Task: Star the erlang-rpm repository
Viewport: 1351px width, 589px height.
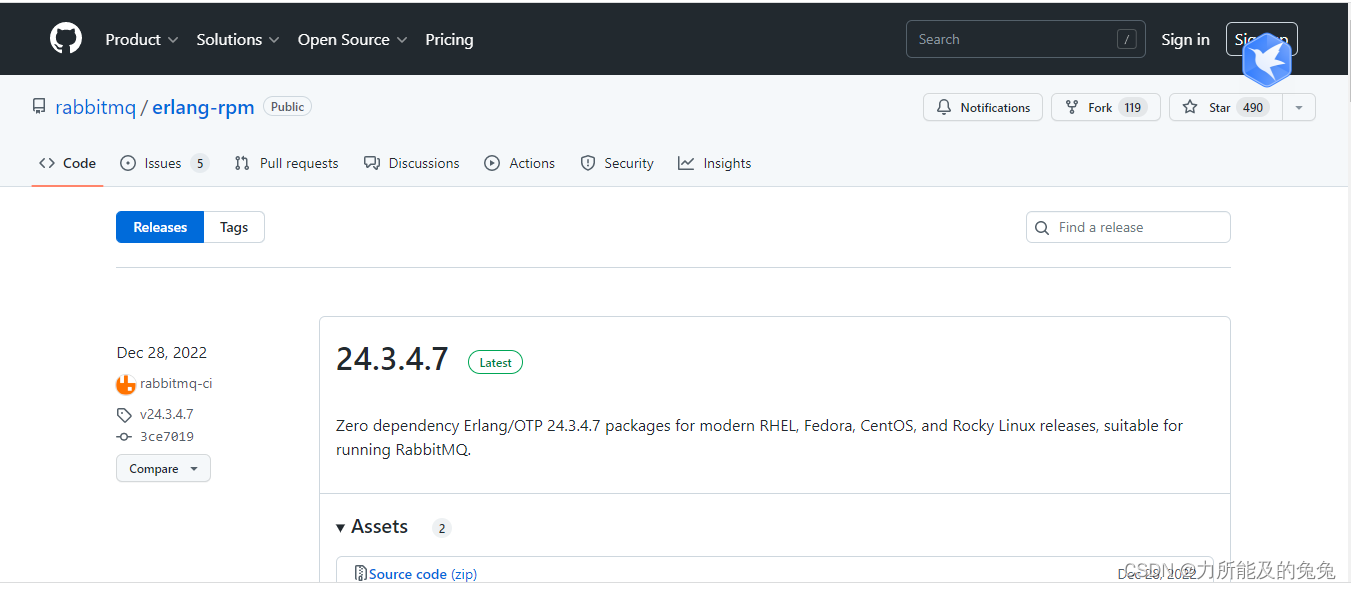Action: [1221, 107]
